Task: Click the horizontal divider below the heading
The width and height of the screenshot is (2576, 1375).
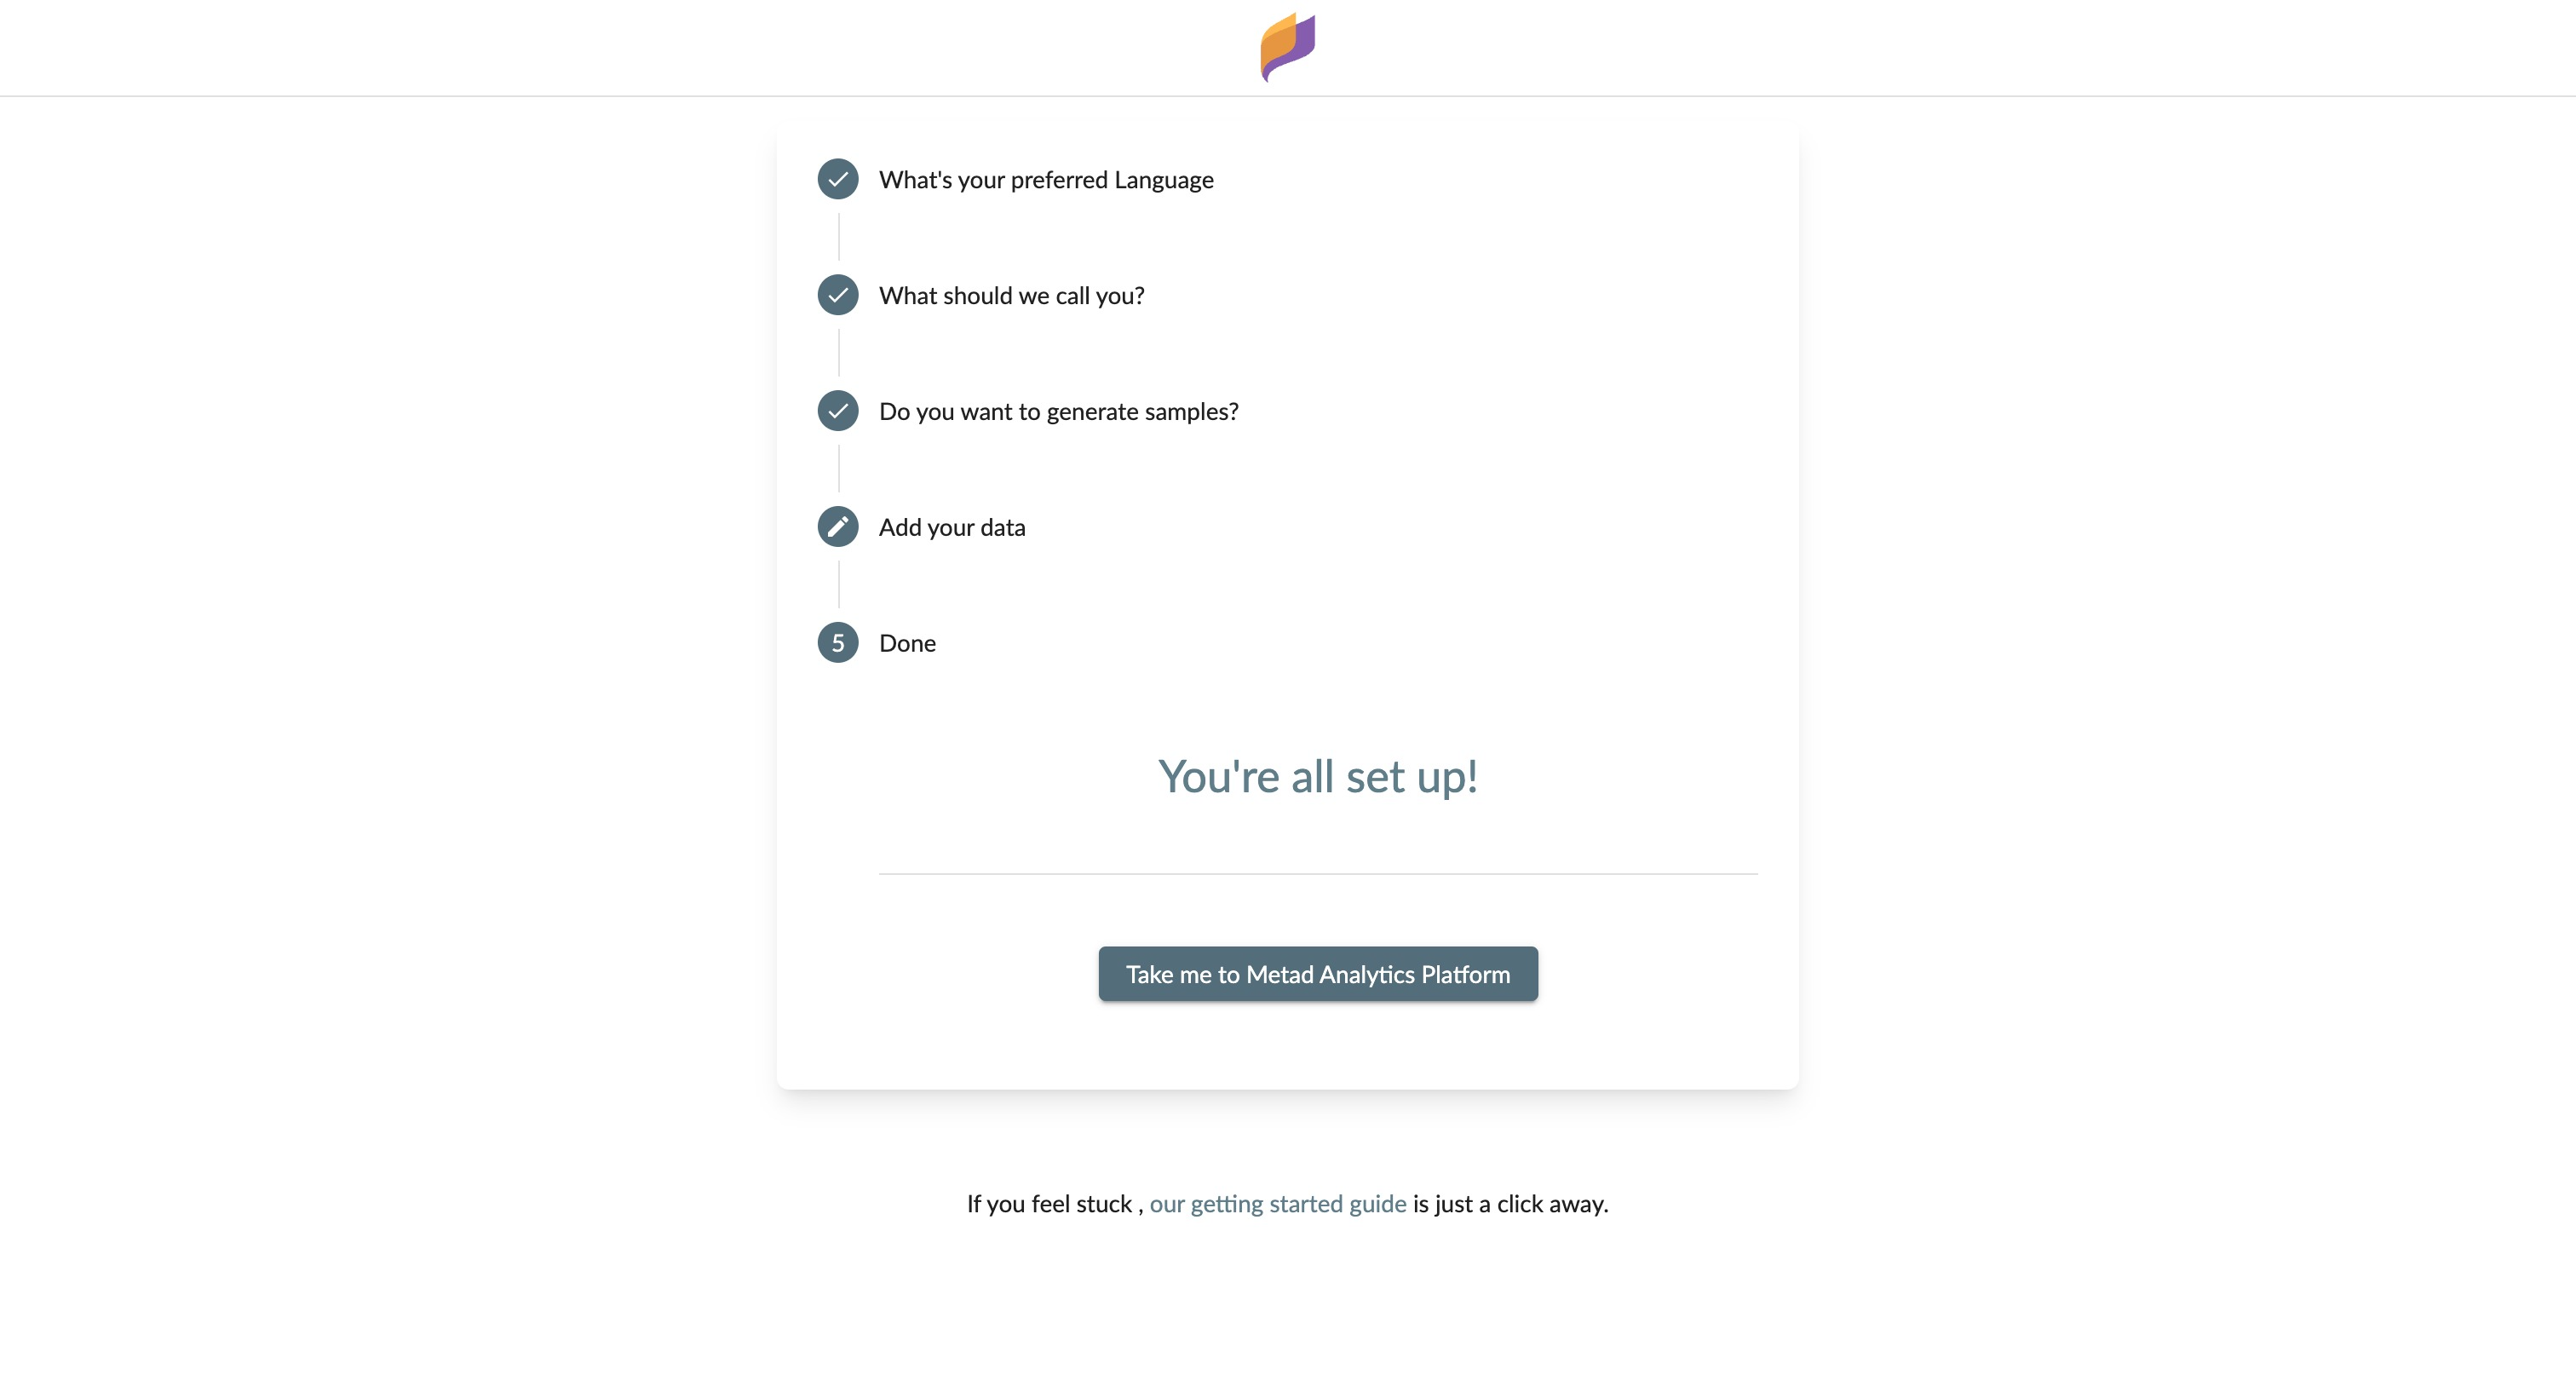Action: pos(1318,874)
